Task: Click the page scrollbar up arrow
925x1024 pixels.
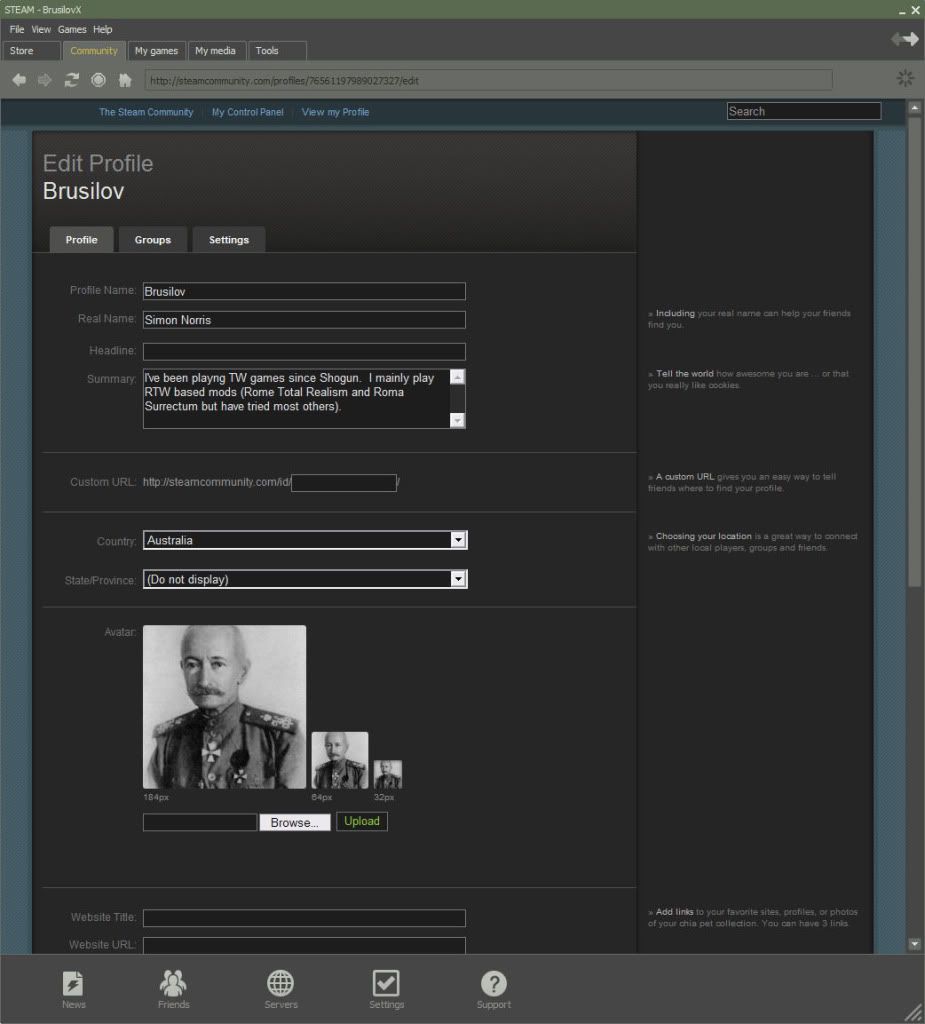Action: click(915, 108)
